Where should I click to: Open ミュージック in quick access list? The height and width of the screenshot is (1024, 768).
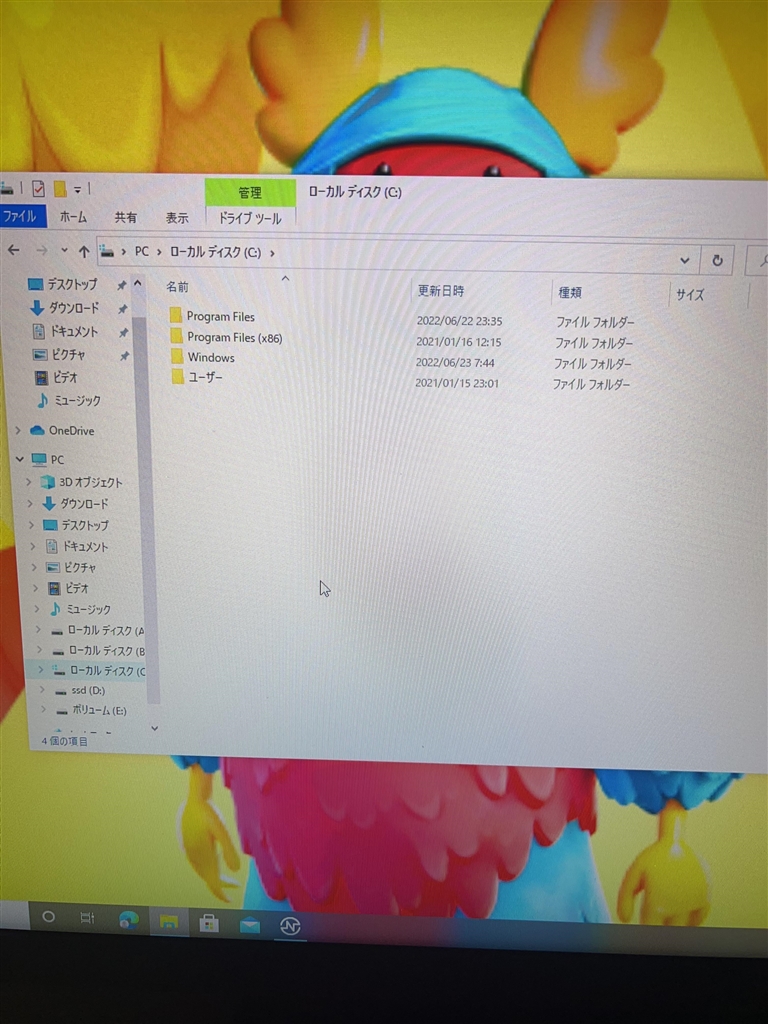pos(69,400)
